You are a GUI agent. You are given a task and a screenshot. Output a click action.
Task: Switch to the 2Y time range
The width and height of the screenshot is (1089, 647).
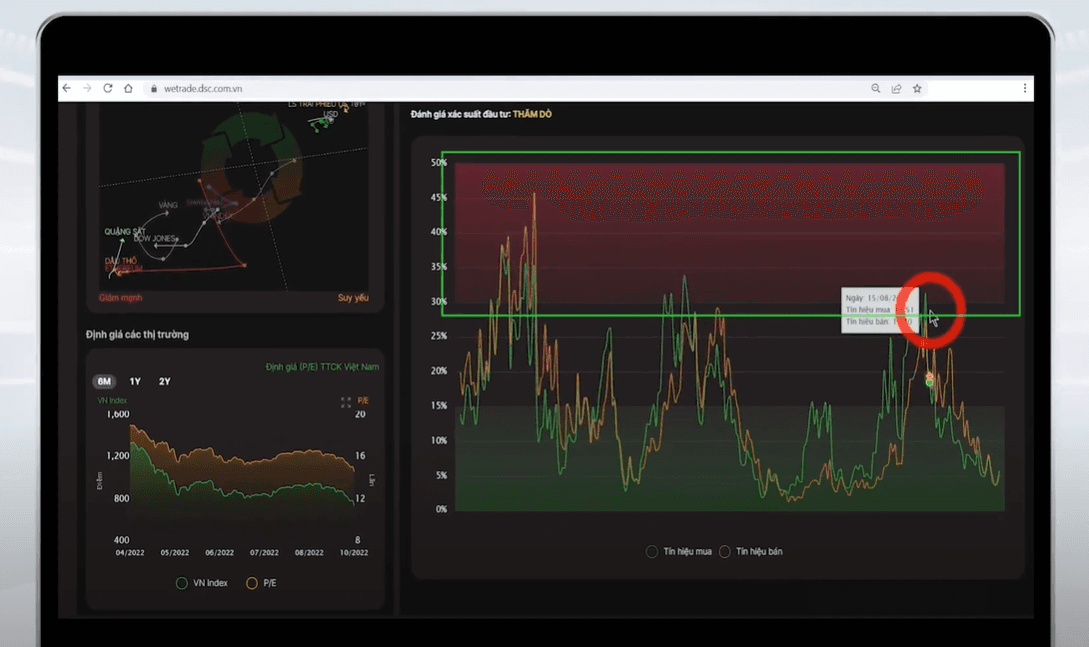165,381
